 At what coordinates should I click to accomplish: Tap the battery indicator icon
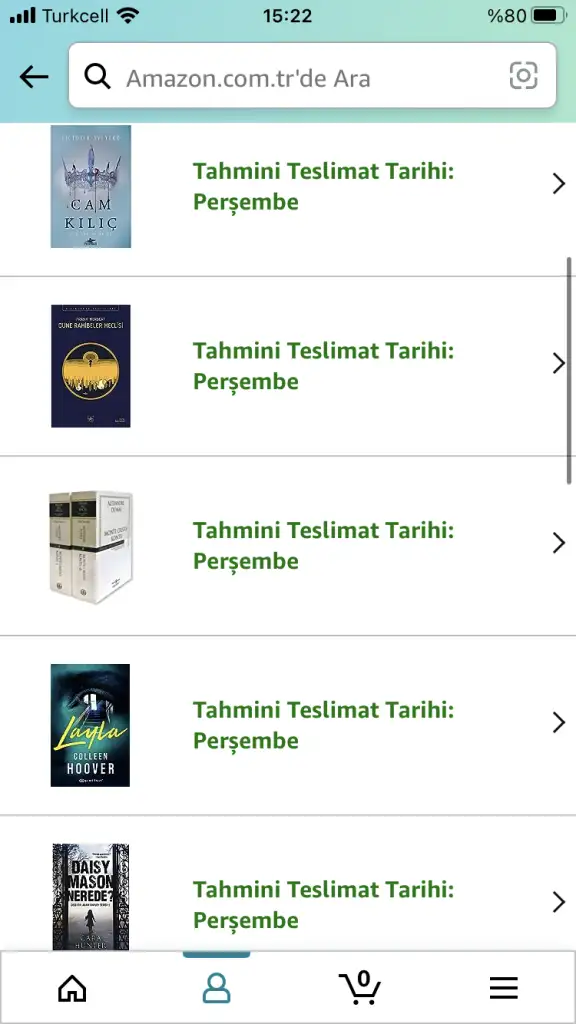coord(549,16)
